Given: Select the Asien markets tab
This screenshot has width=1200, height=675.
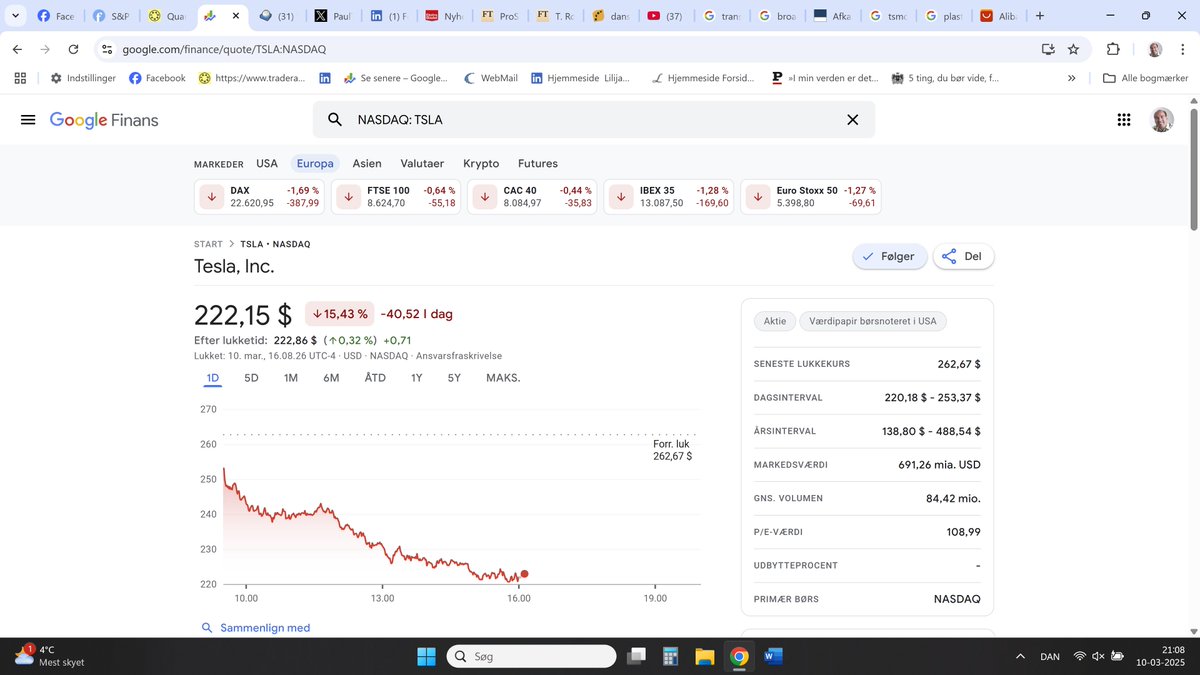Looking at the screenshot, I should (367, 163).
